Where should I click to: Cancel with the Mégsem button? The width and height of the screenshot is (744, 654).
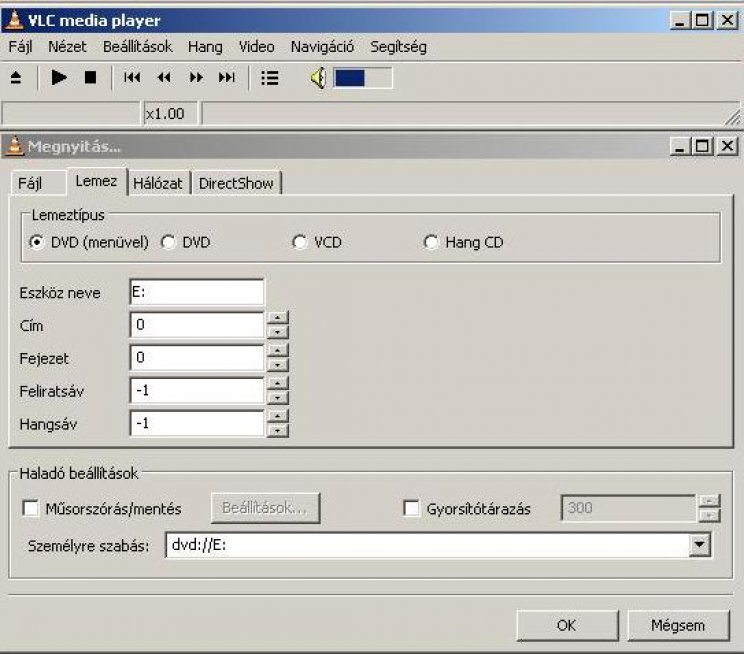678,625
